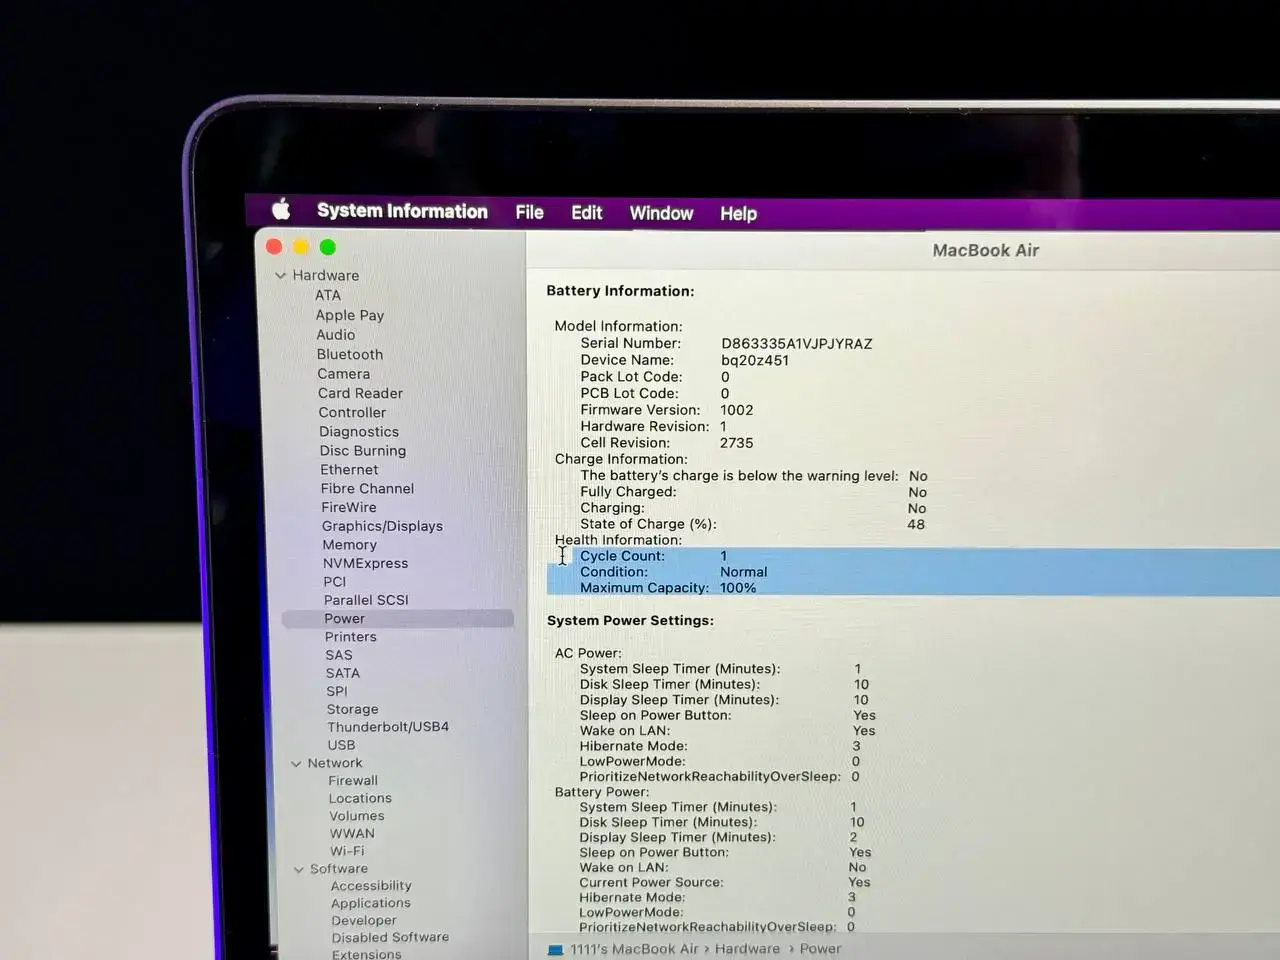
Task: Select Memory in the sidebar
Action: point(350,545)
